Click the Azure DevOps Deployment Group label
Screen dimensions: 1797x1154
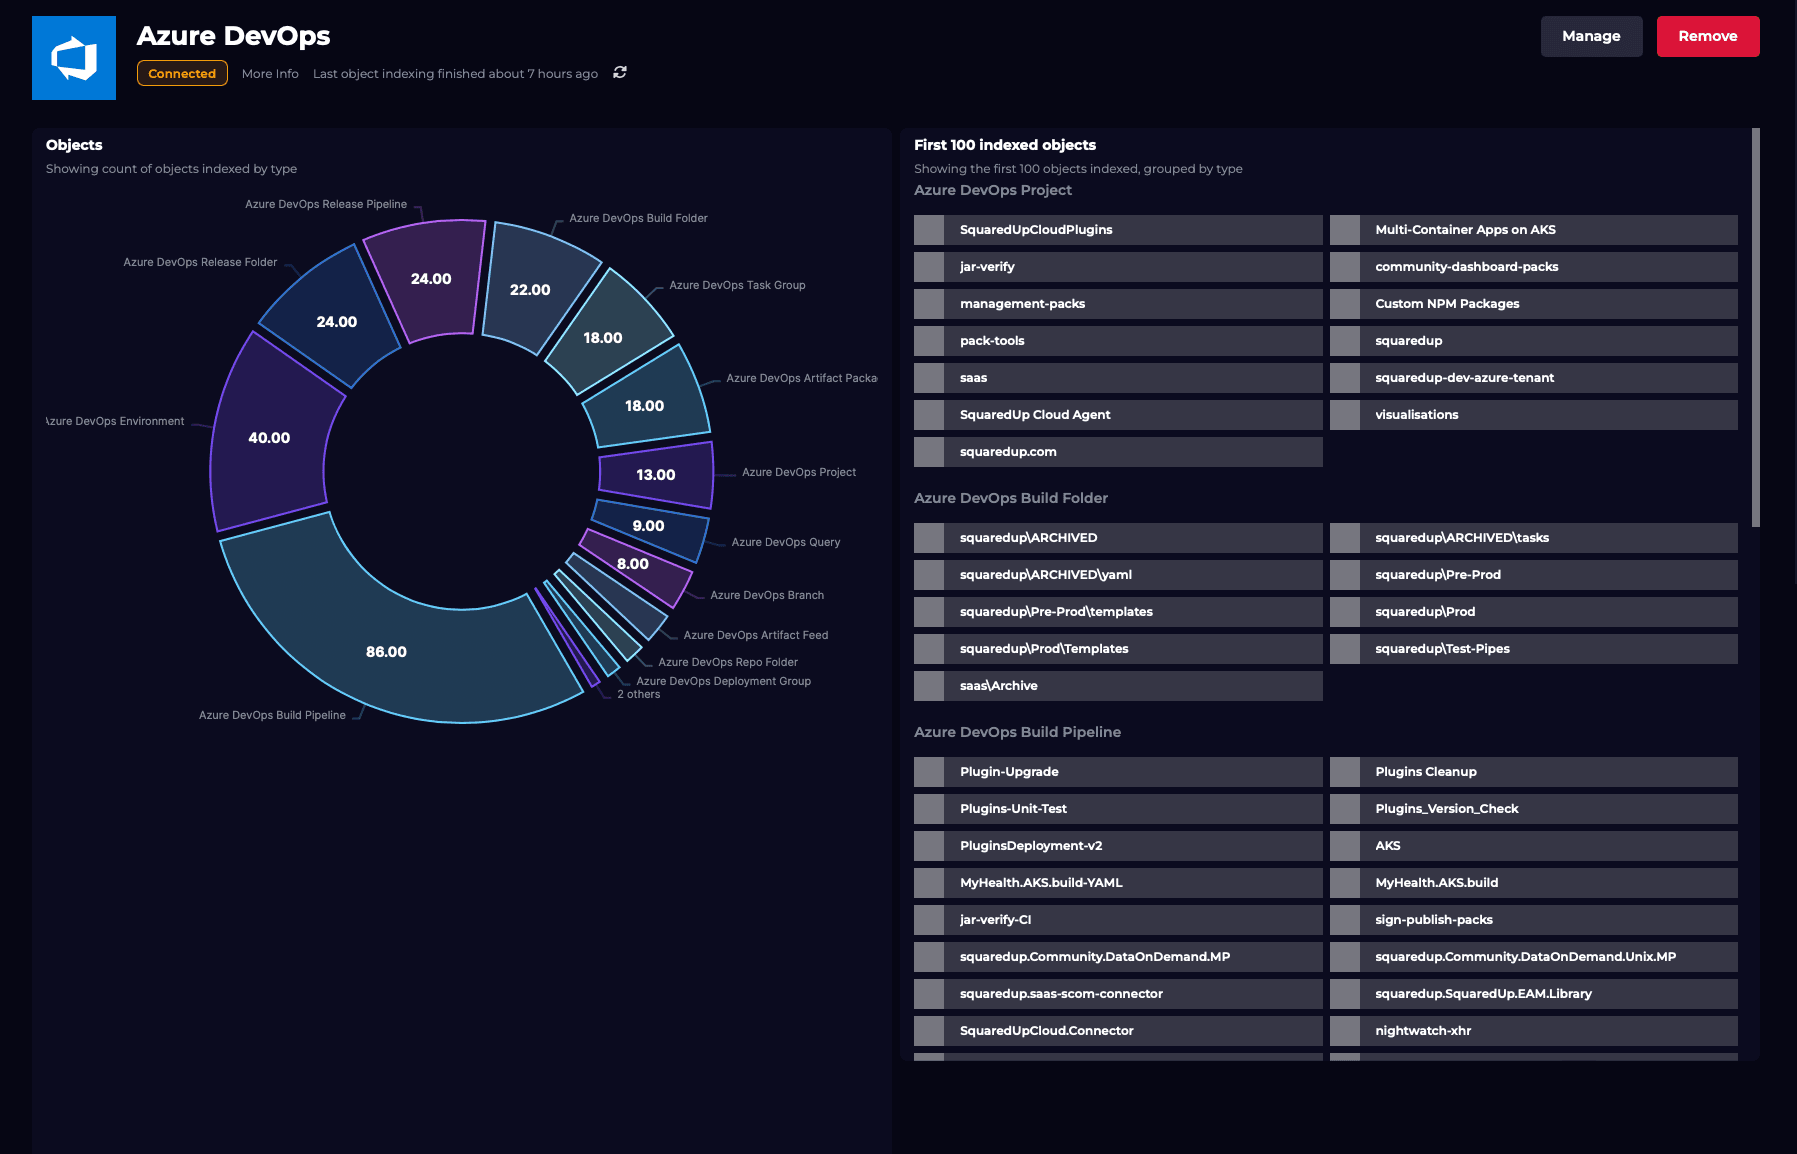click(x=723, y=681)
